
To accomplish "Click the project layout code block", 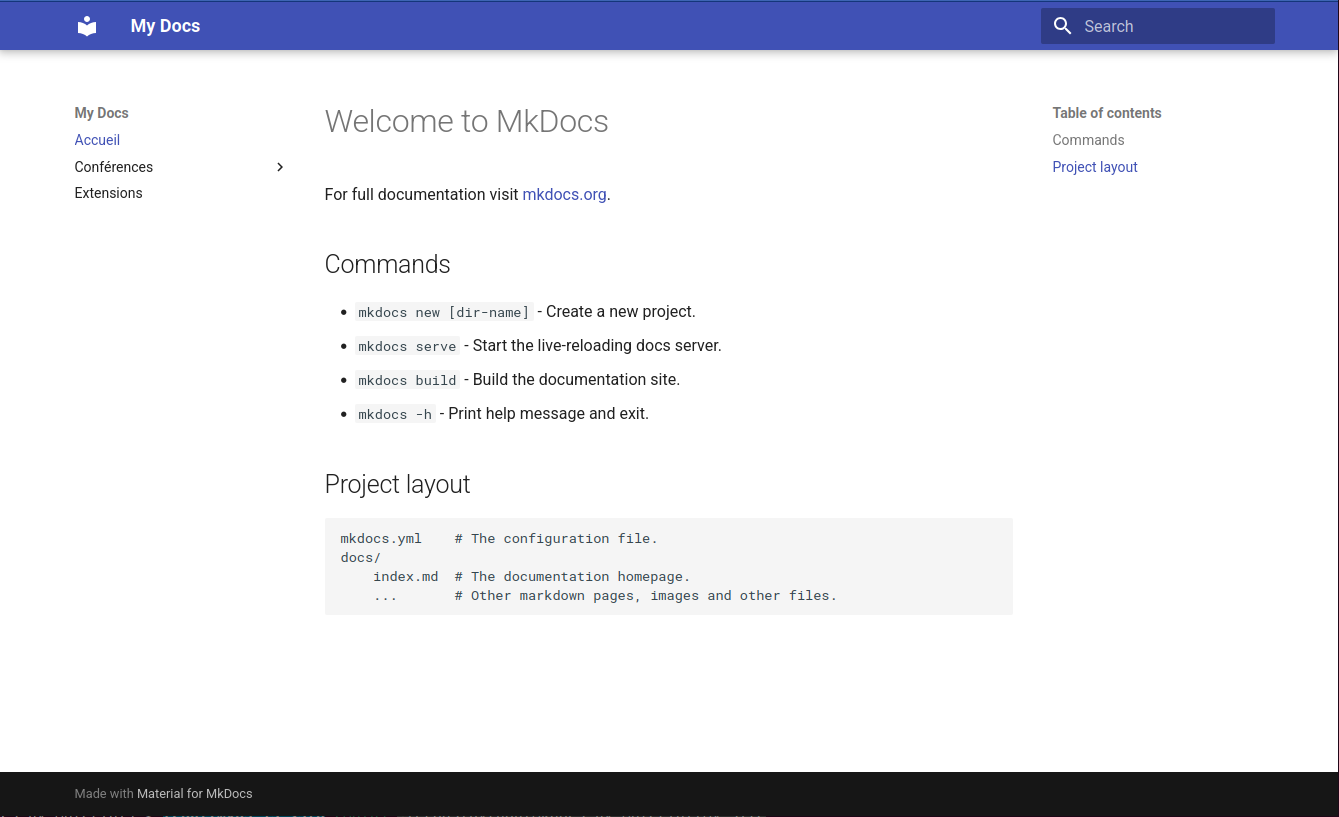I will [x=668, y=566].
